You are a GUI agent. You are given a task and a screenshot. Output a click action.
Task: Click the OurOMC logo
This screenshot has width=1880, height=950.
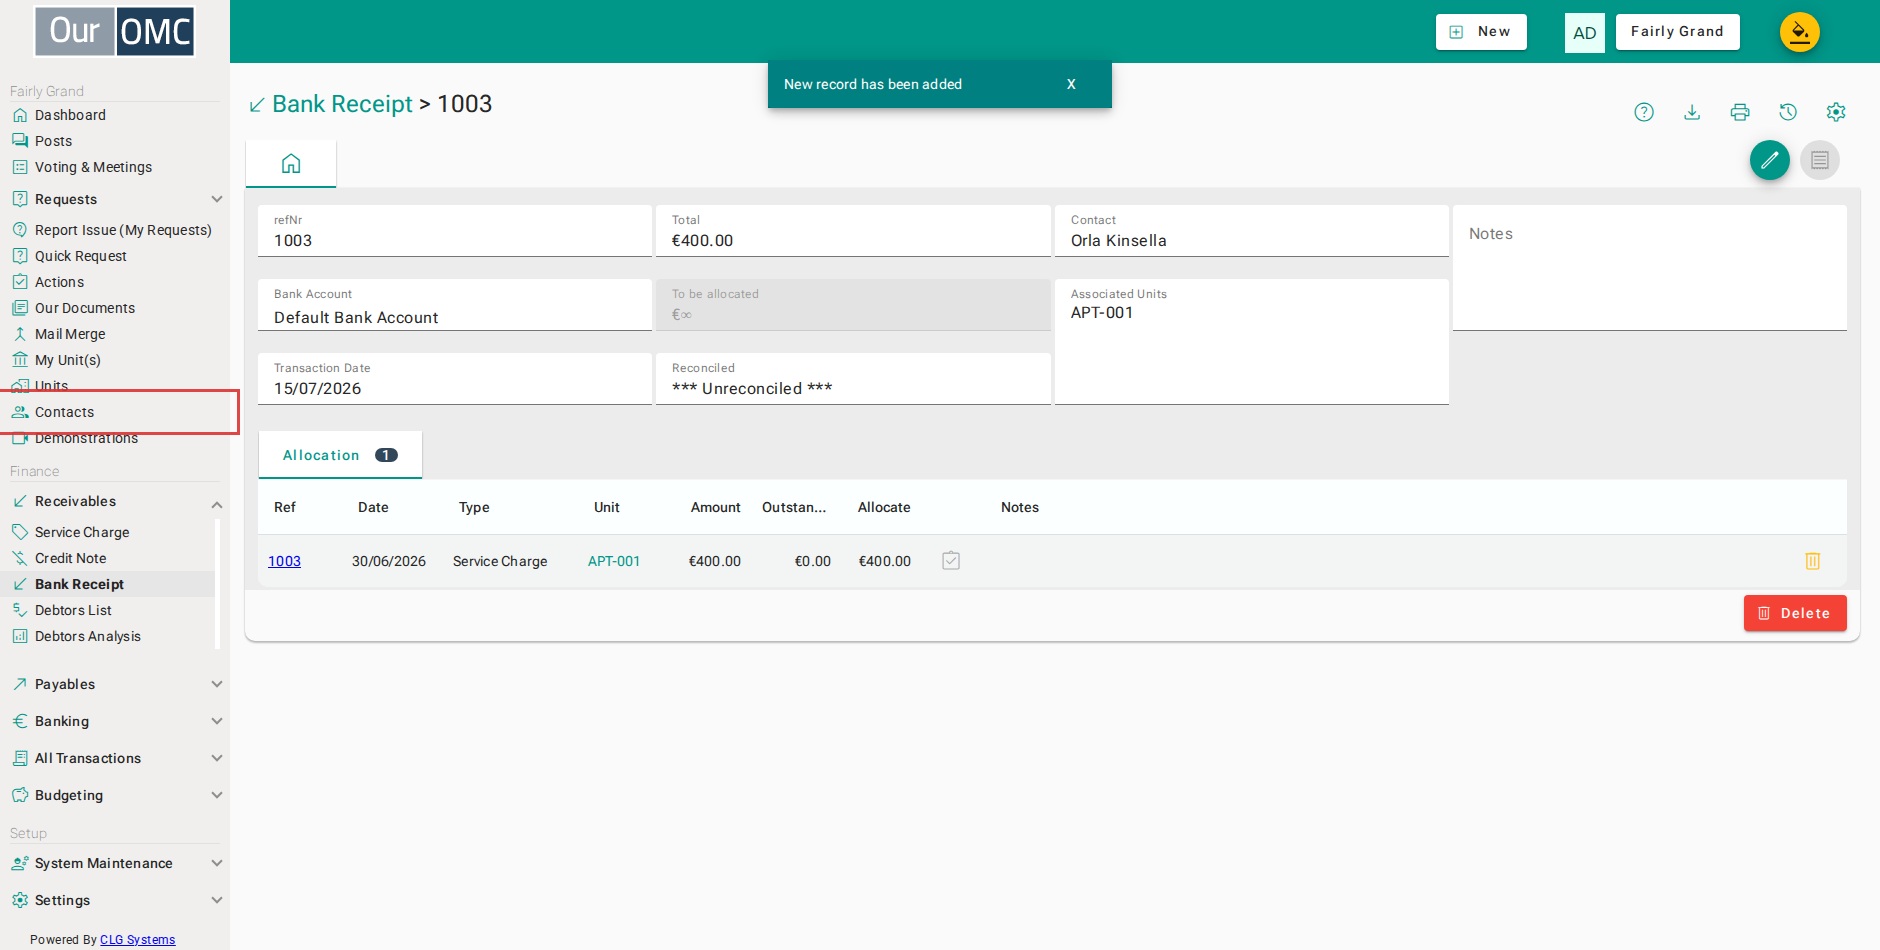pyautogui.click(x=114, y=31)
